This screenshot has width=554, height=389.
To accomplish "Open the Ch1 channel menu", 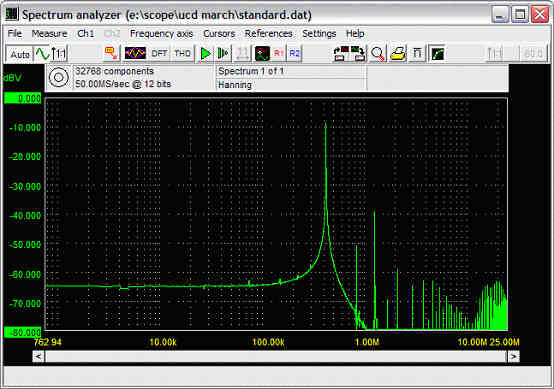I will [86, 34].
